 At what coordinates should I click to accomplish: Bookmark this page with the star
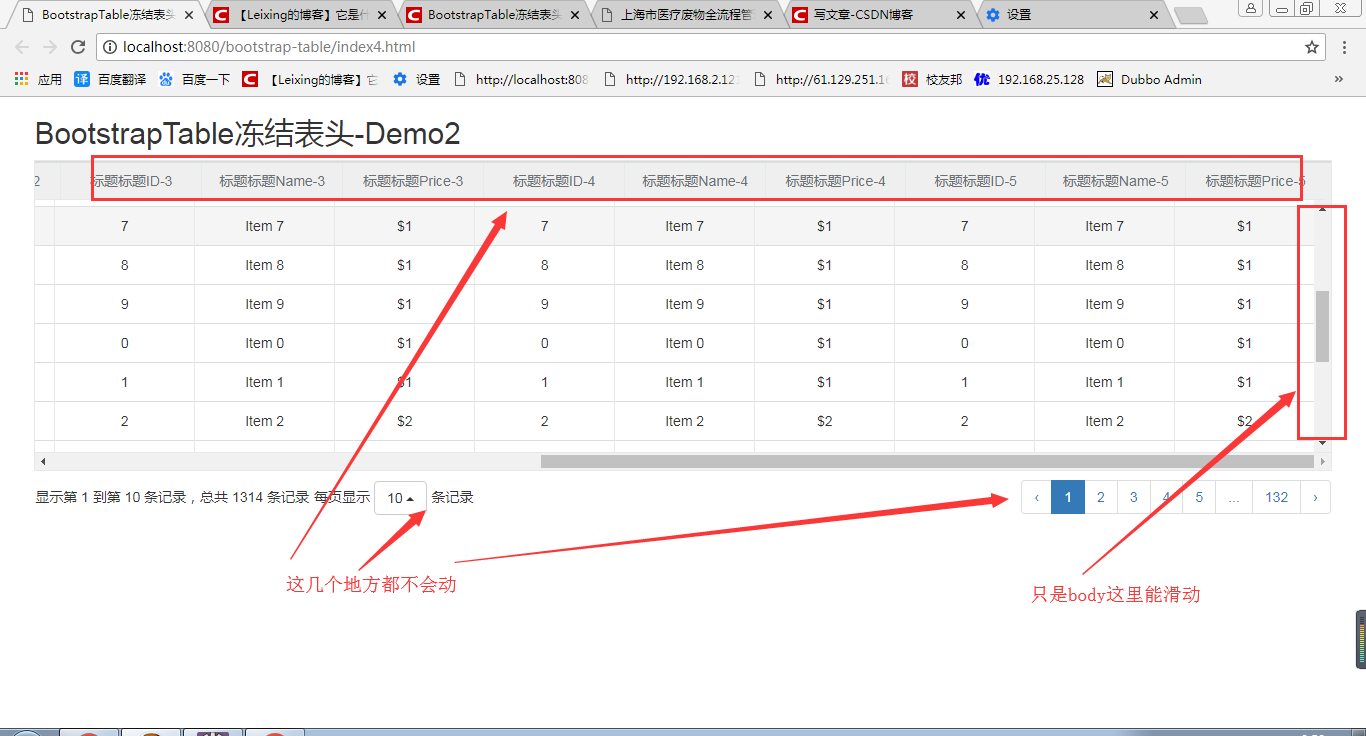point(1312,47)
